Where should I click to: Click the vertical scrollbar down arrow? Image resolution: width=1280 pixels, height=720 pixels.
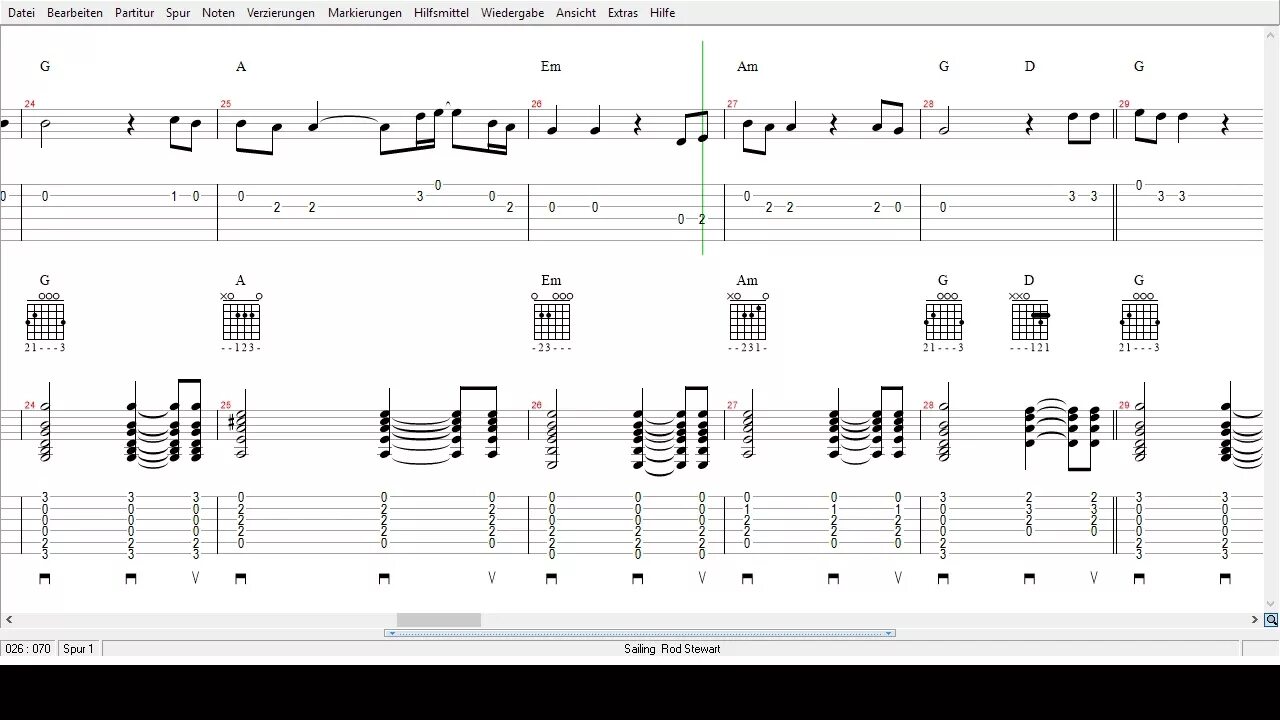[x=1271, y=604]
